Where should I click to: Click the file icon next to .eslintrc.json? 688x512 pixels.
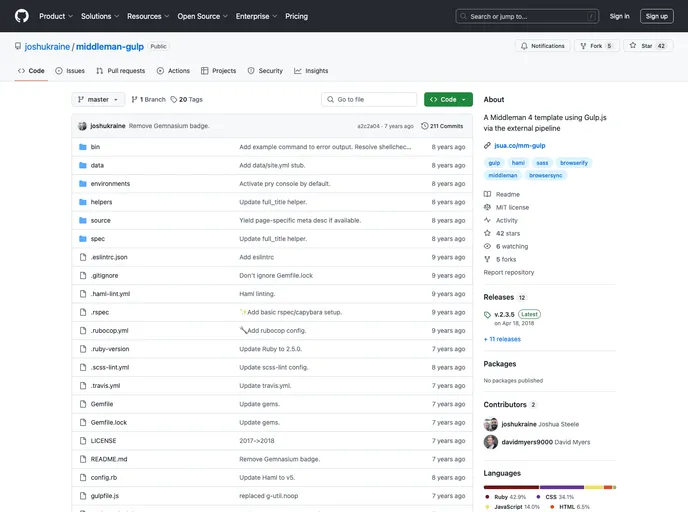(x=82, y=257)
